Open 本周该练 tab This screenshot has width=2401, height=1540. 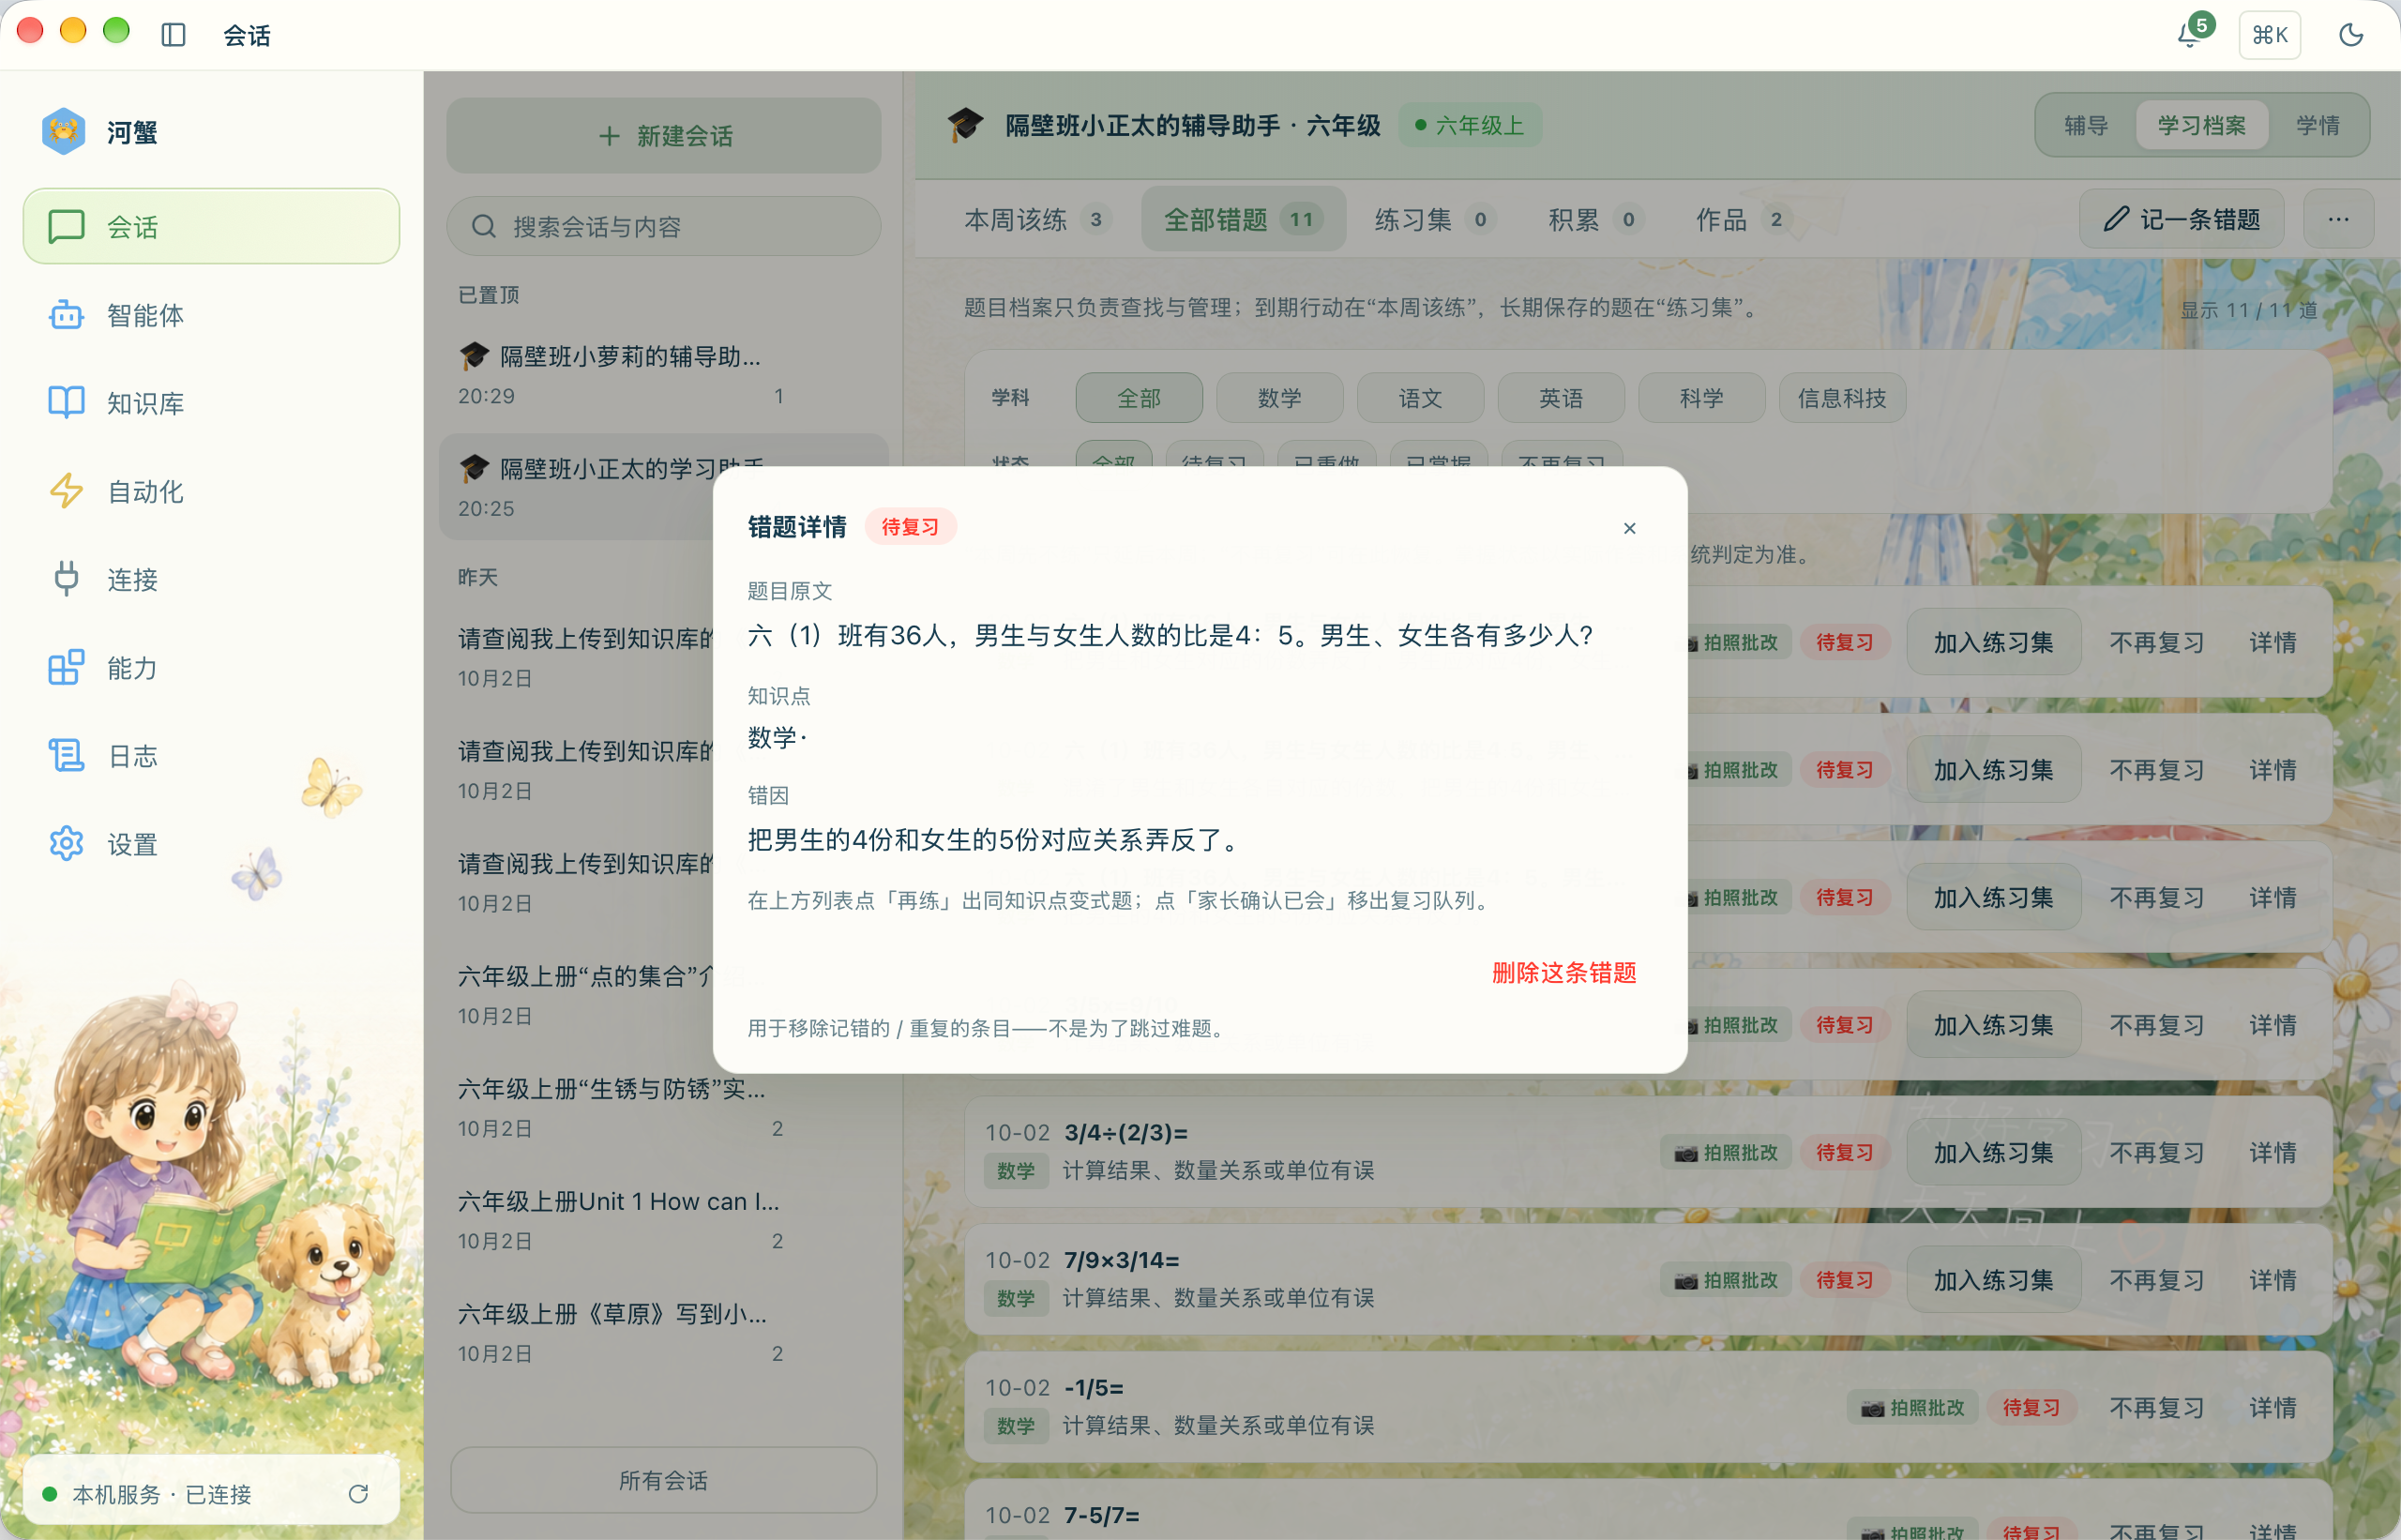[1037, 219]
